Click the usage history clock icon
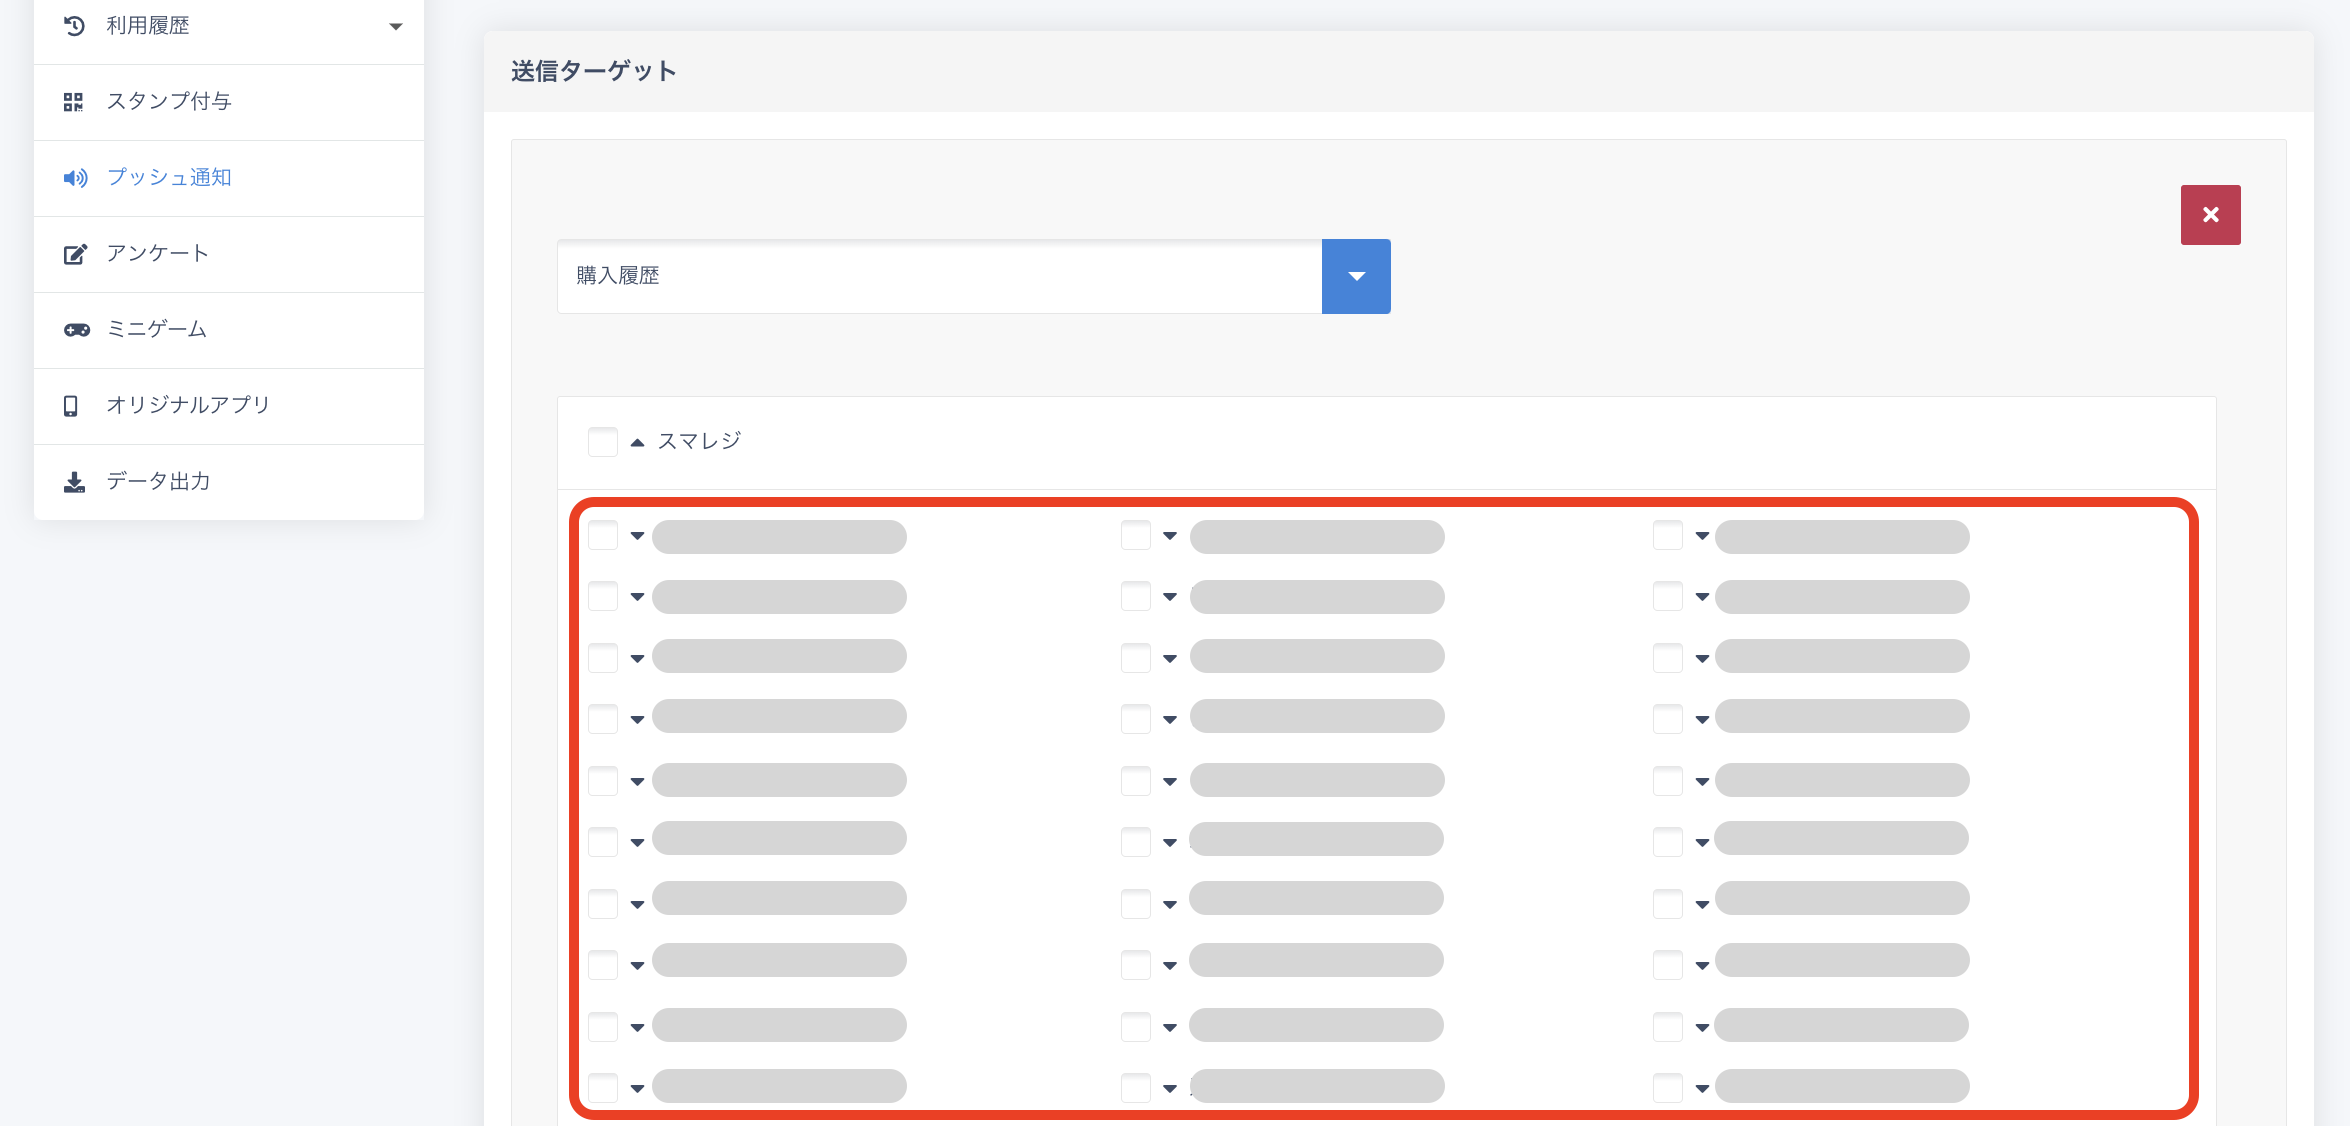The image size is (2350, 1126). pos(74,26)
